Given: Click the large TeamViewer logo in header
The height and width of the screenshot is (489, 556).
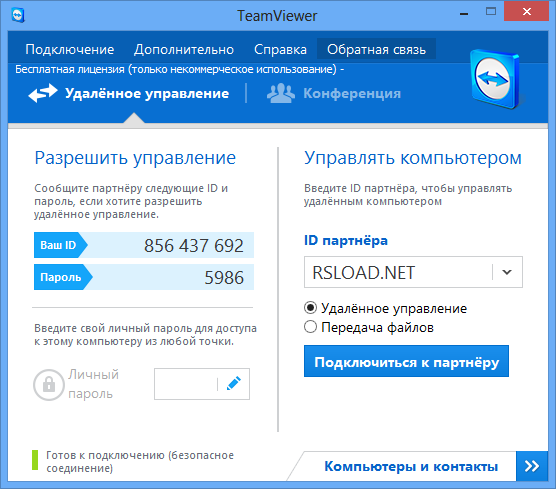Looking at the screenshot, I should click(x=495, y=79).
